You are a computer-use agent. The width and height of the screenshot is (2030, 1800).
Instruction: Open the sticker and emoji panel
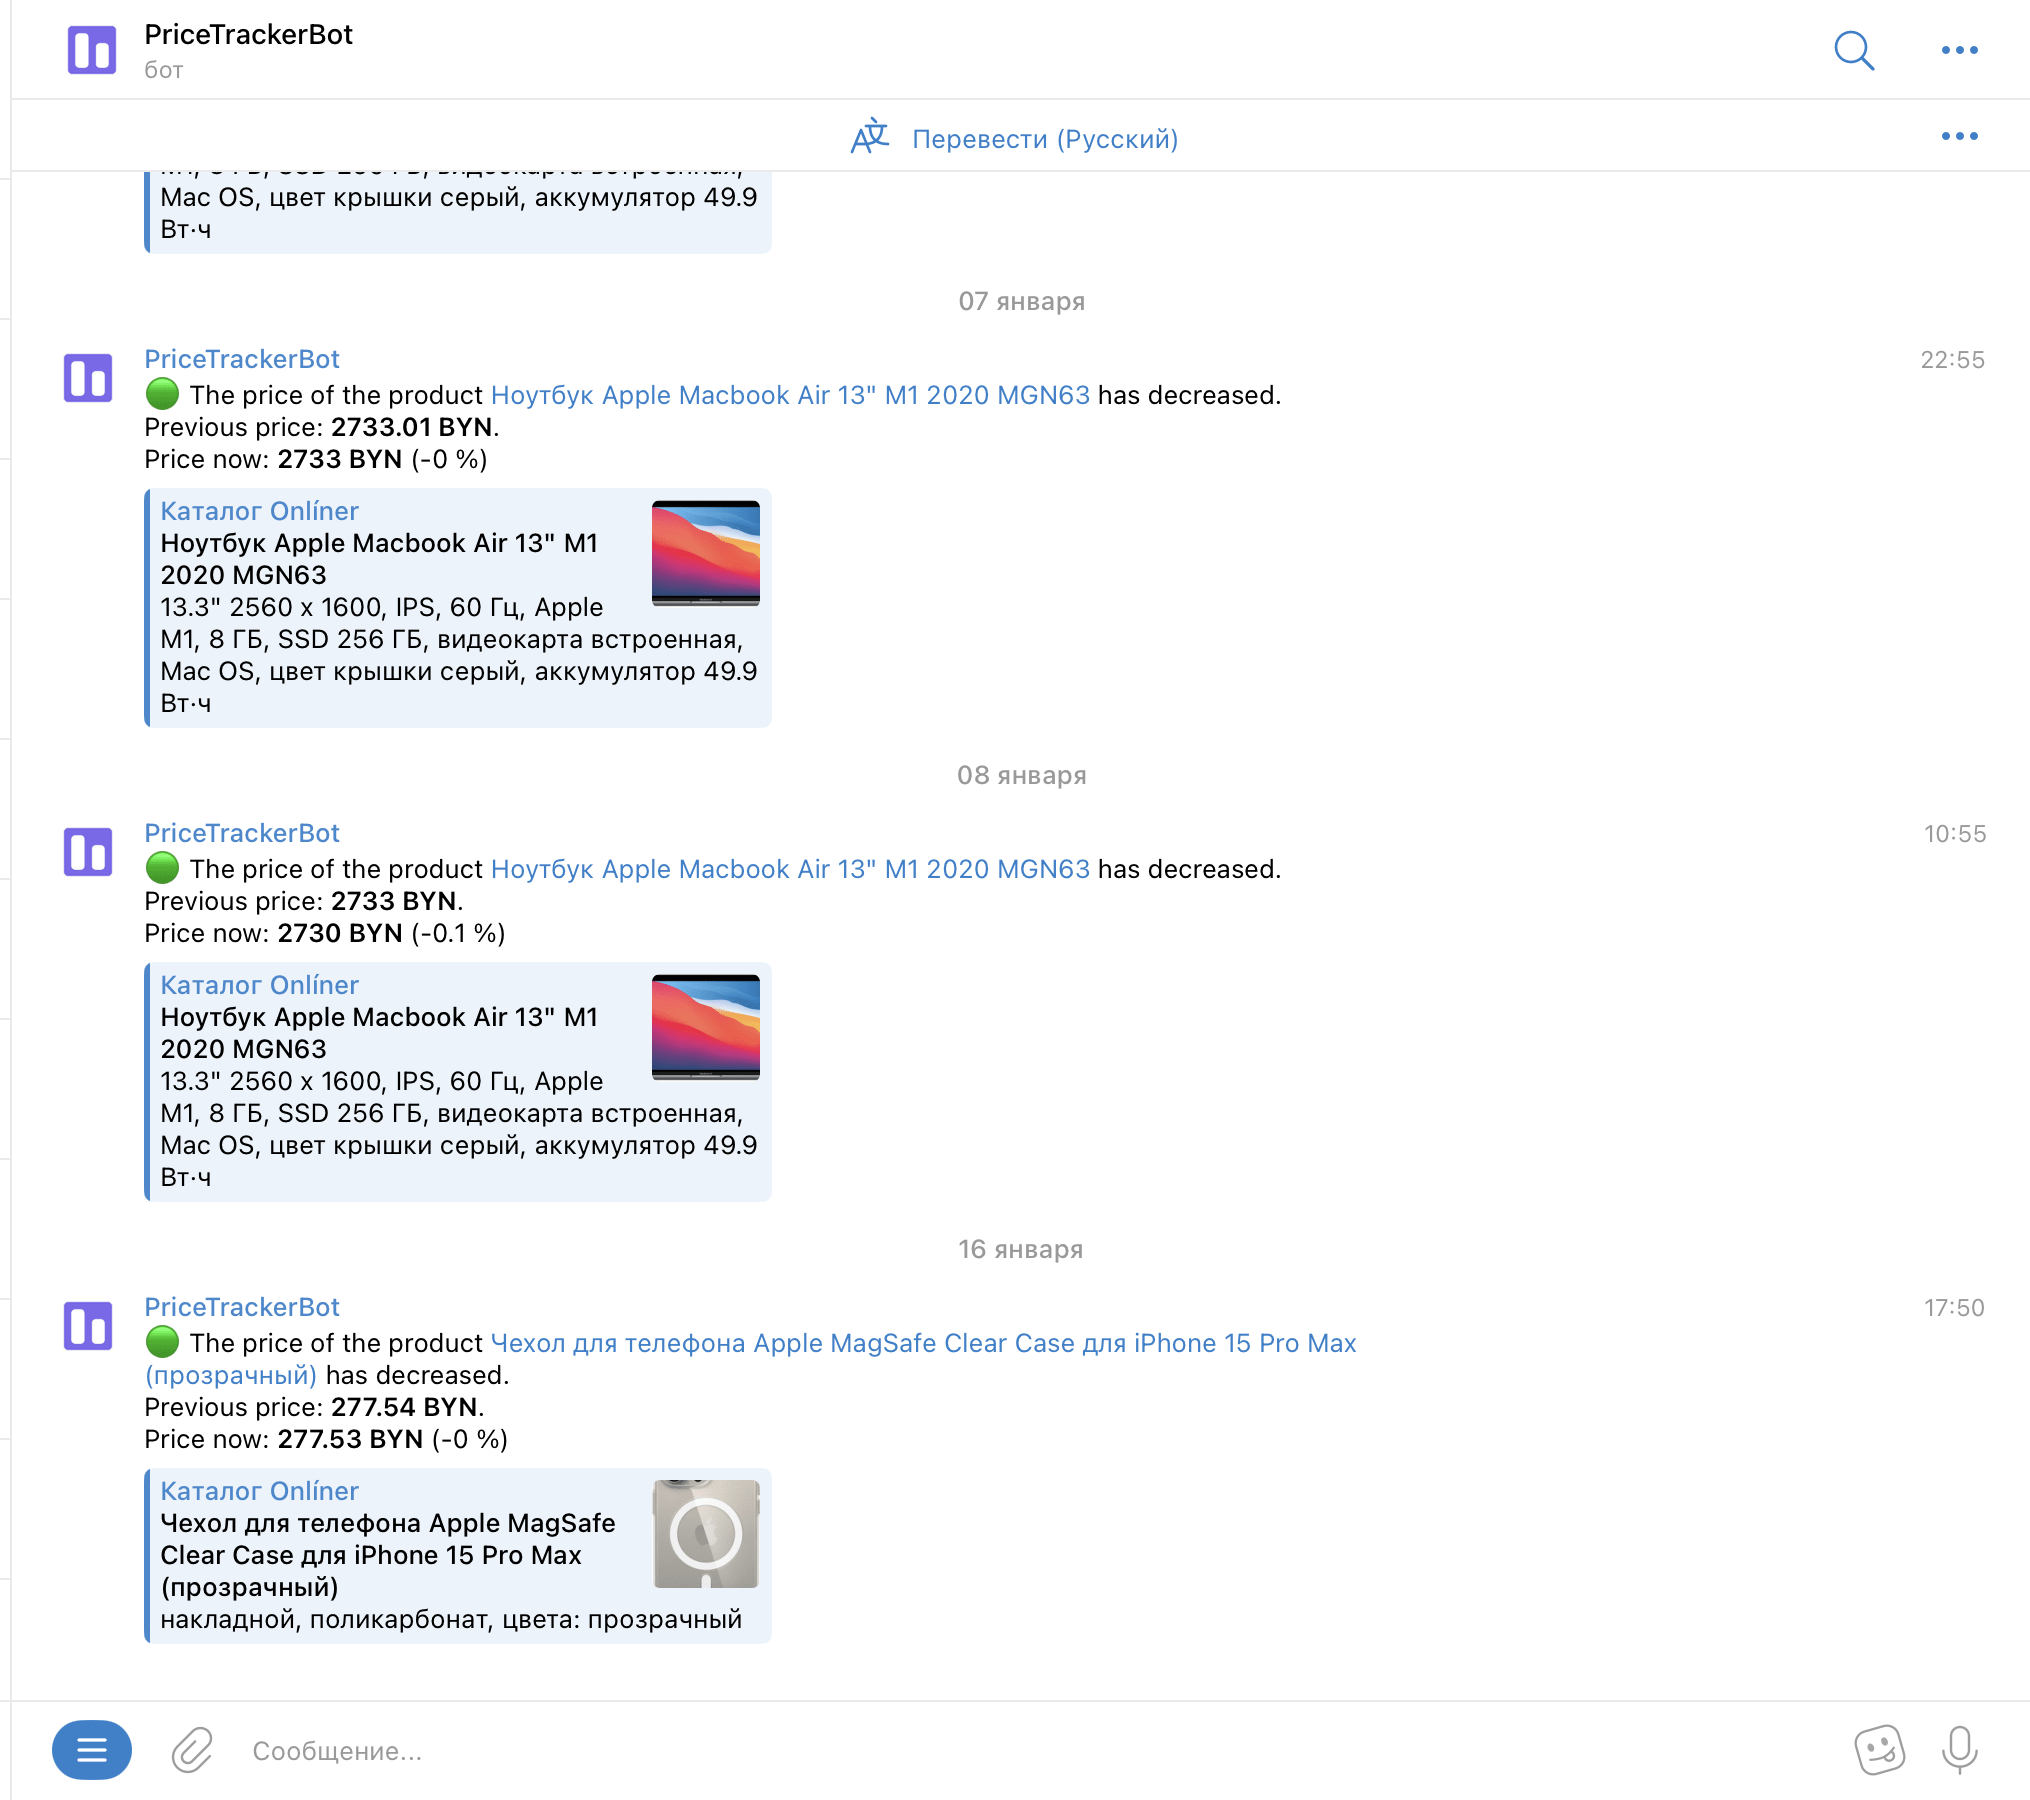tap(1879, 1750)
